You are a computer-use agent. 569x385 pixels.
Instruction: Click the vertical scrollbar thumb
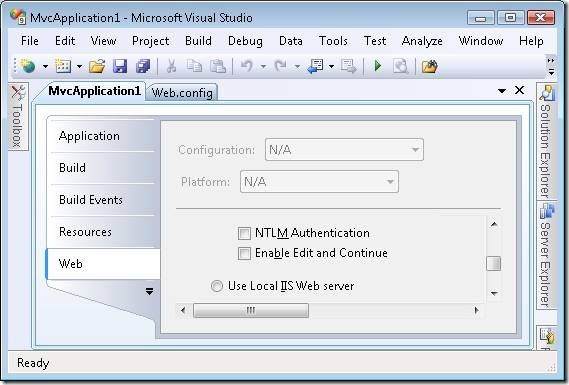point(494,264)
